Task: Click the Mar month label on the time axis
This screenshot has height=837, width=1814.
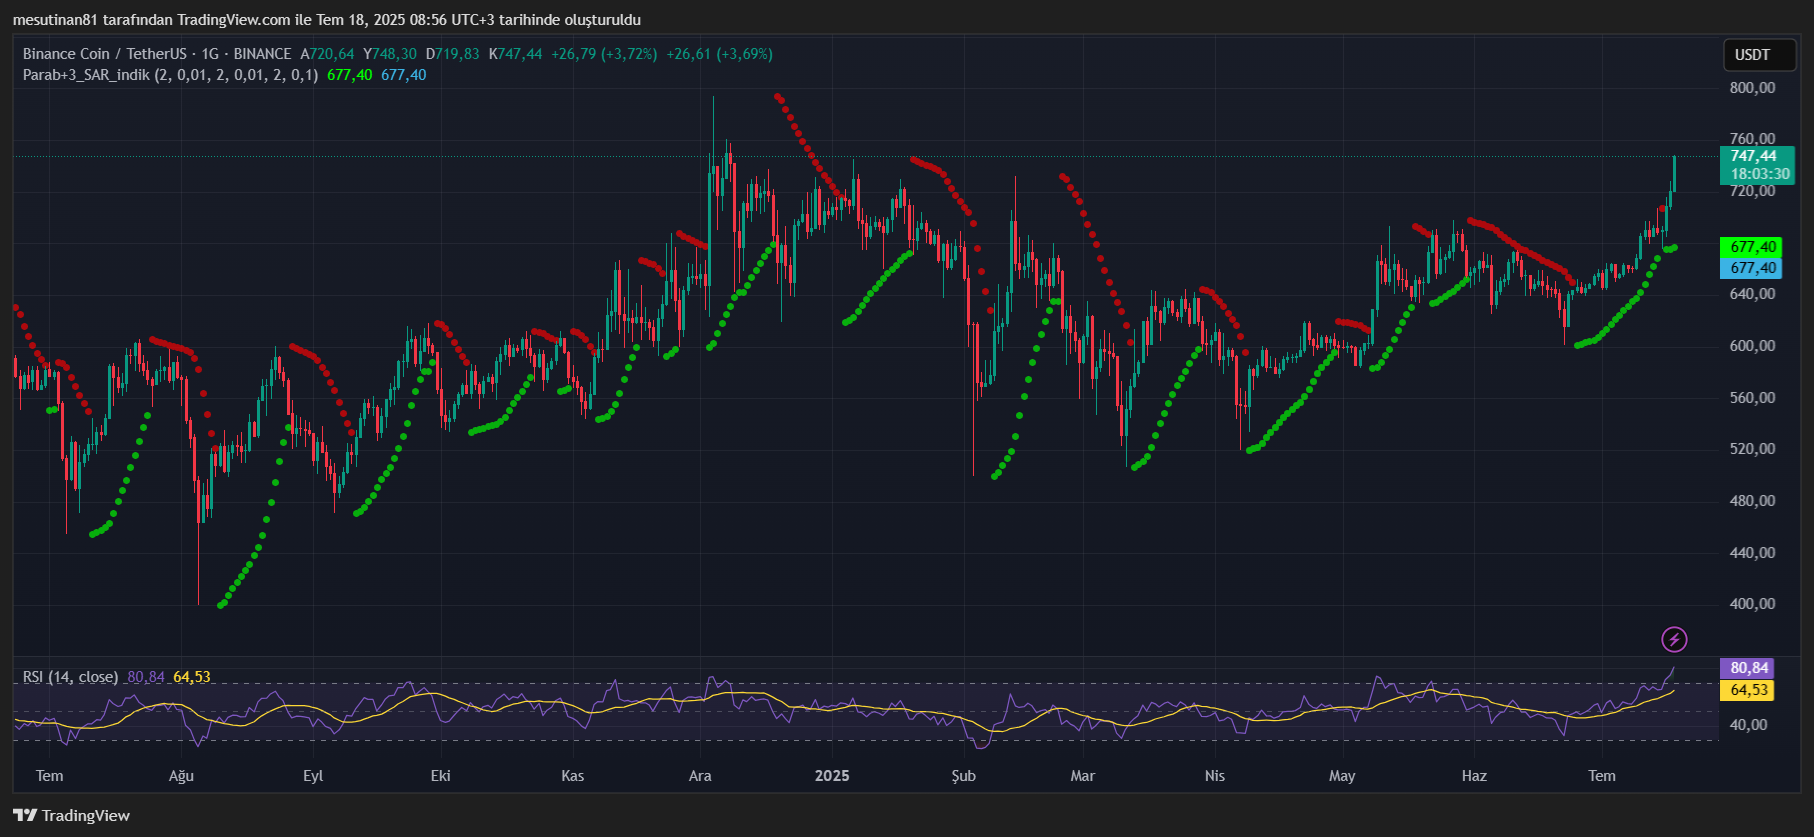Action: point(1082,776)
